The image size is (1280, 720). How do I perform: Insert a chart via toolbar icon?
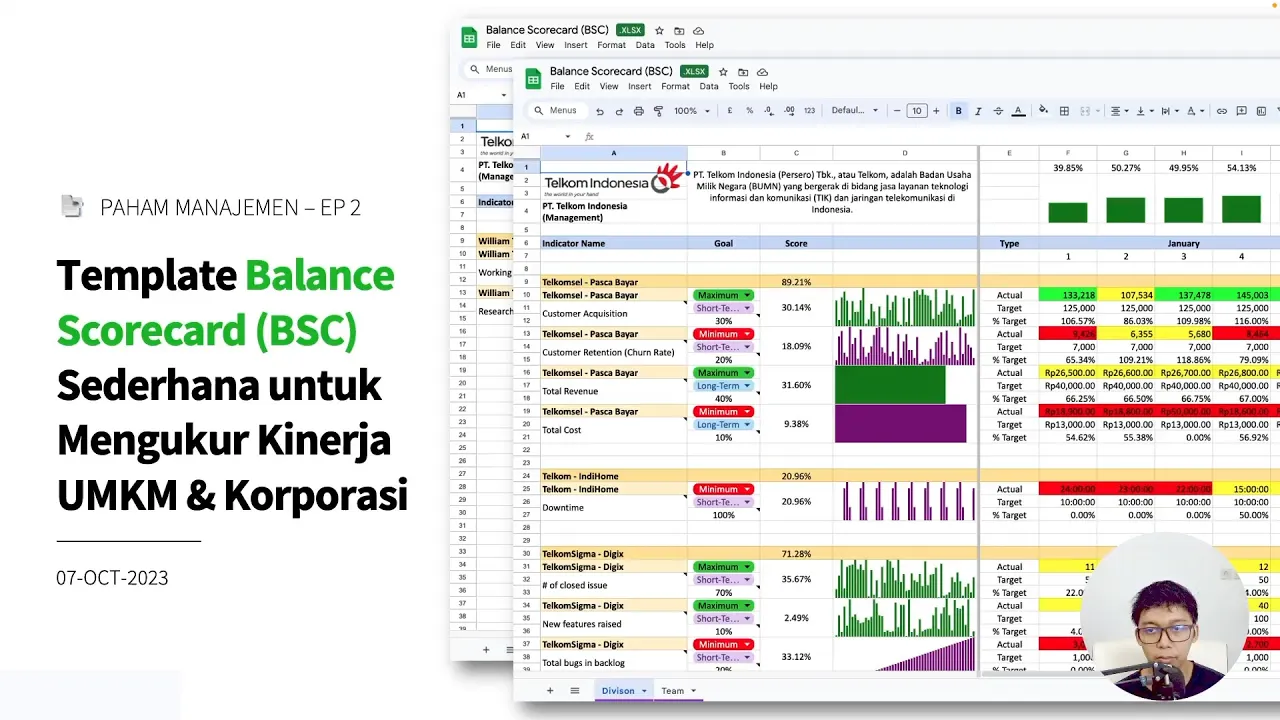tap(1261, 111)
